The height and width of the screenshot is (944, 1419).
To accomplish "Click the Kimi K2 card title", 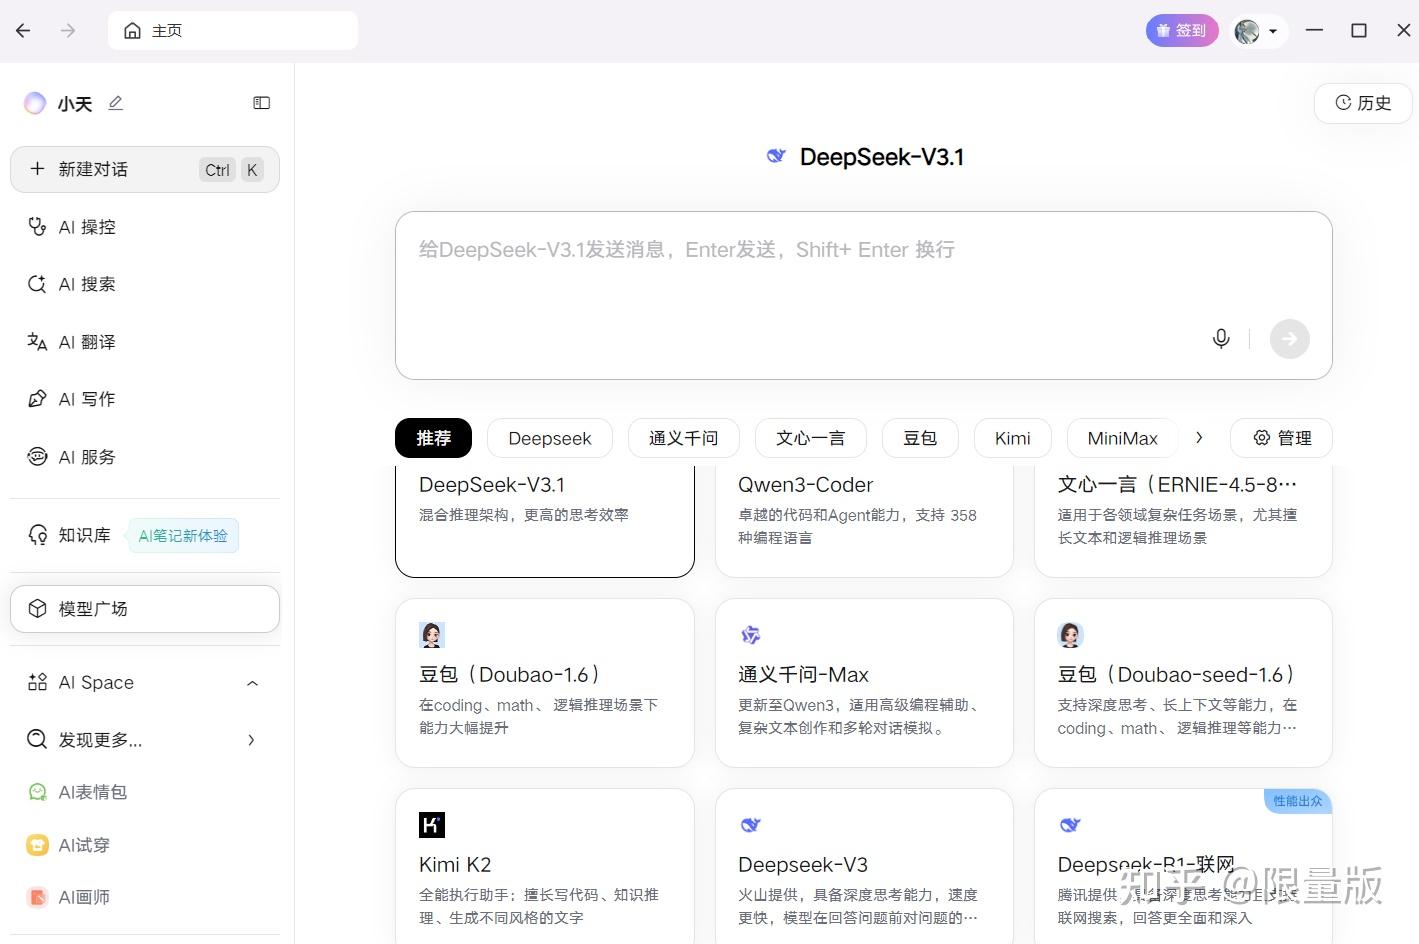I will point(455,865).
